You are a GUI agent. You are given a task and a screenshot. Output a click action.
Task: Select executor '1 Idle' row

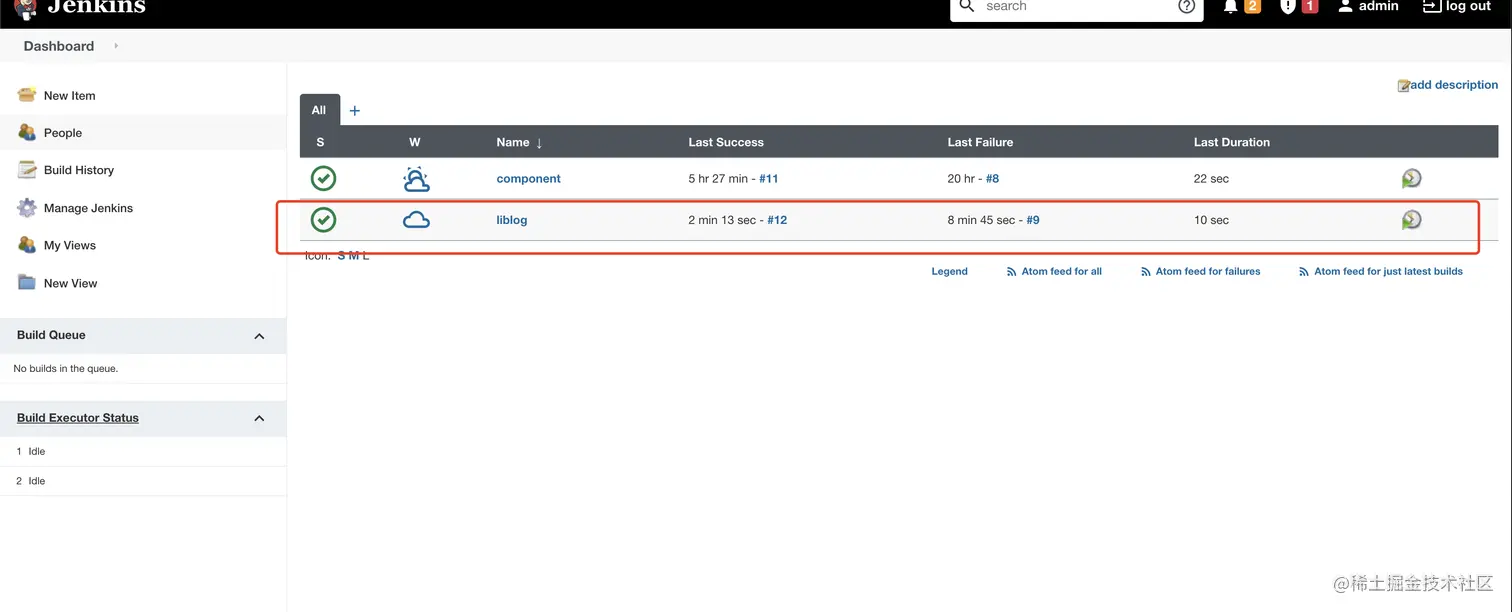143,452
